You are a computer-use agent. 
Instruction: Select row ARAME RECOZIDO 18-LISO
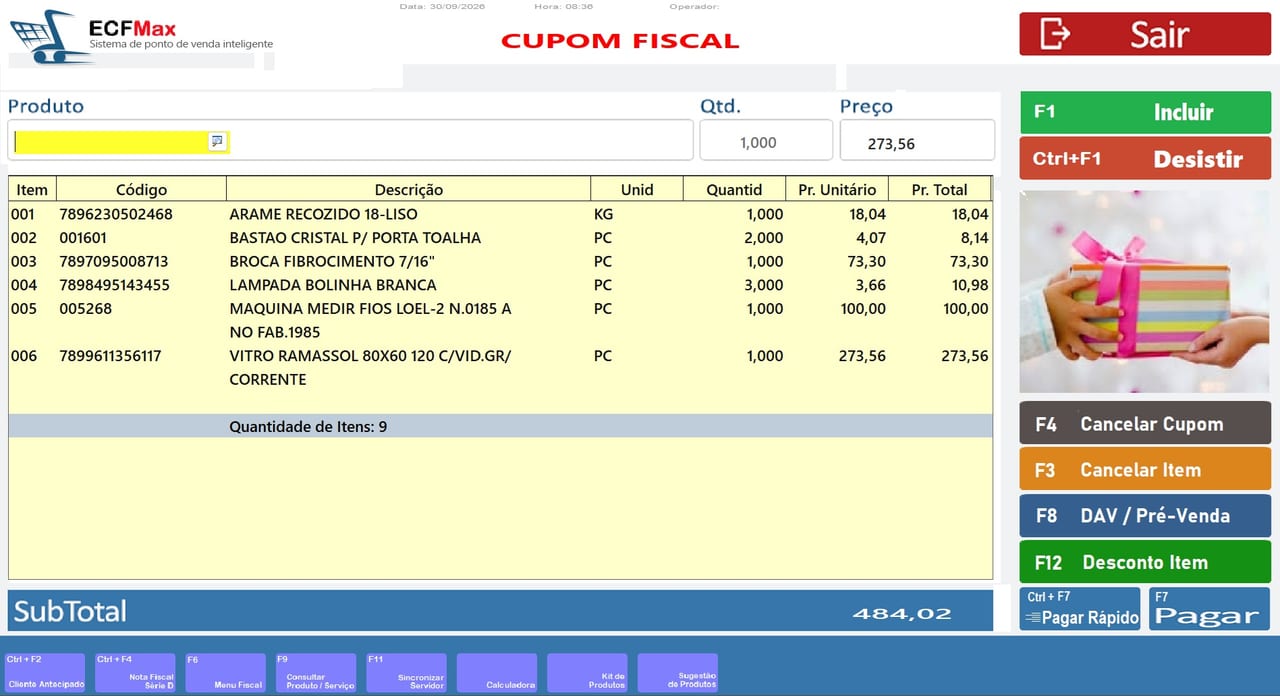(x=500, y=214)
